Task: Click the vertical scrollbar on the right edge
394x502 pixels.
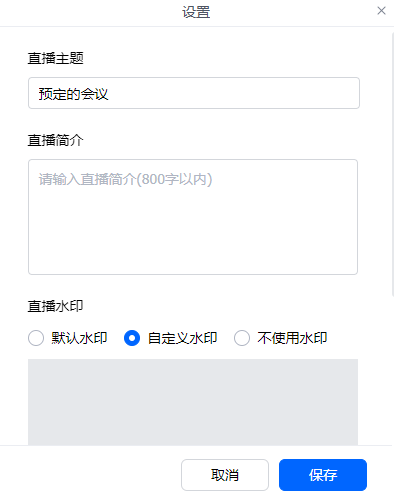Action: (393, 164)
